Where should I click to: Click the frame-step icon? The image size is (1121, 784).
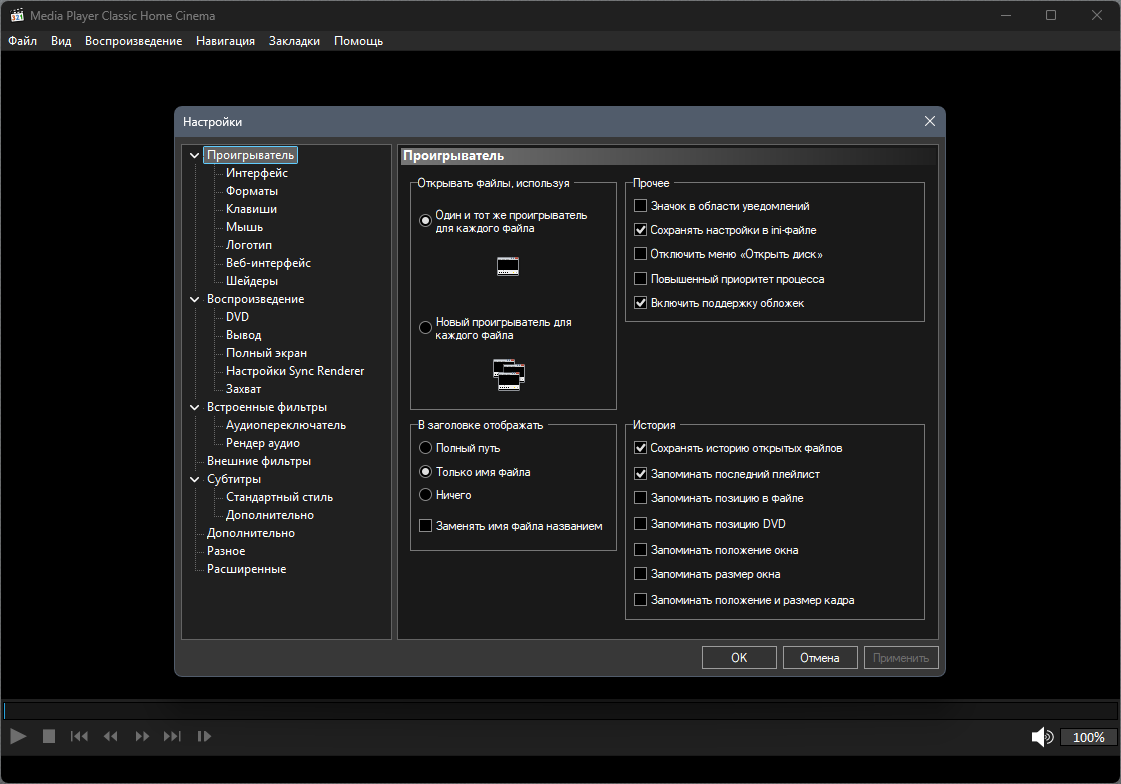204,736
